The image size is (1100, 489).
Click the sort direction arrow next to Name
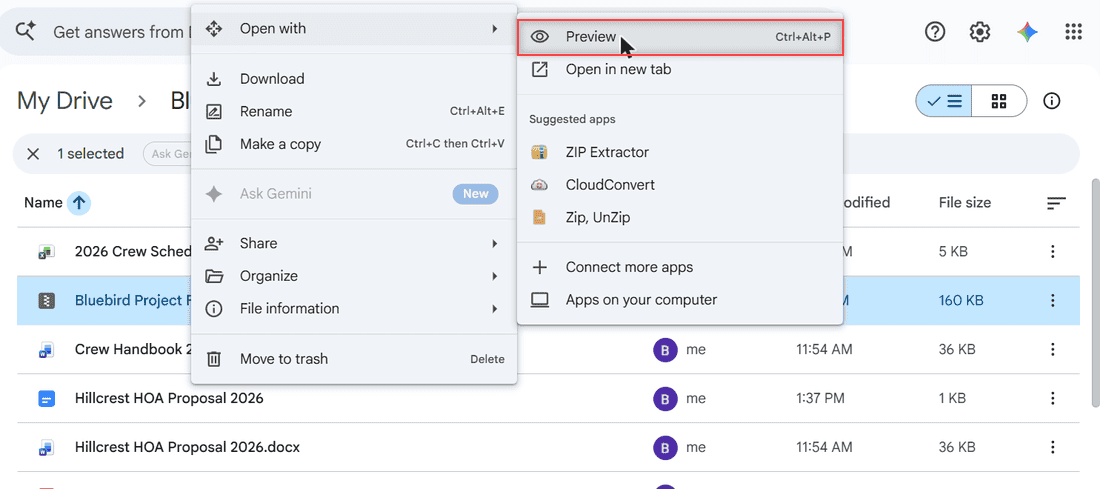pos(79,203)
